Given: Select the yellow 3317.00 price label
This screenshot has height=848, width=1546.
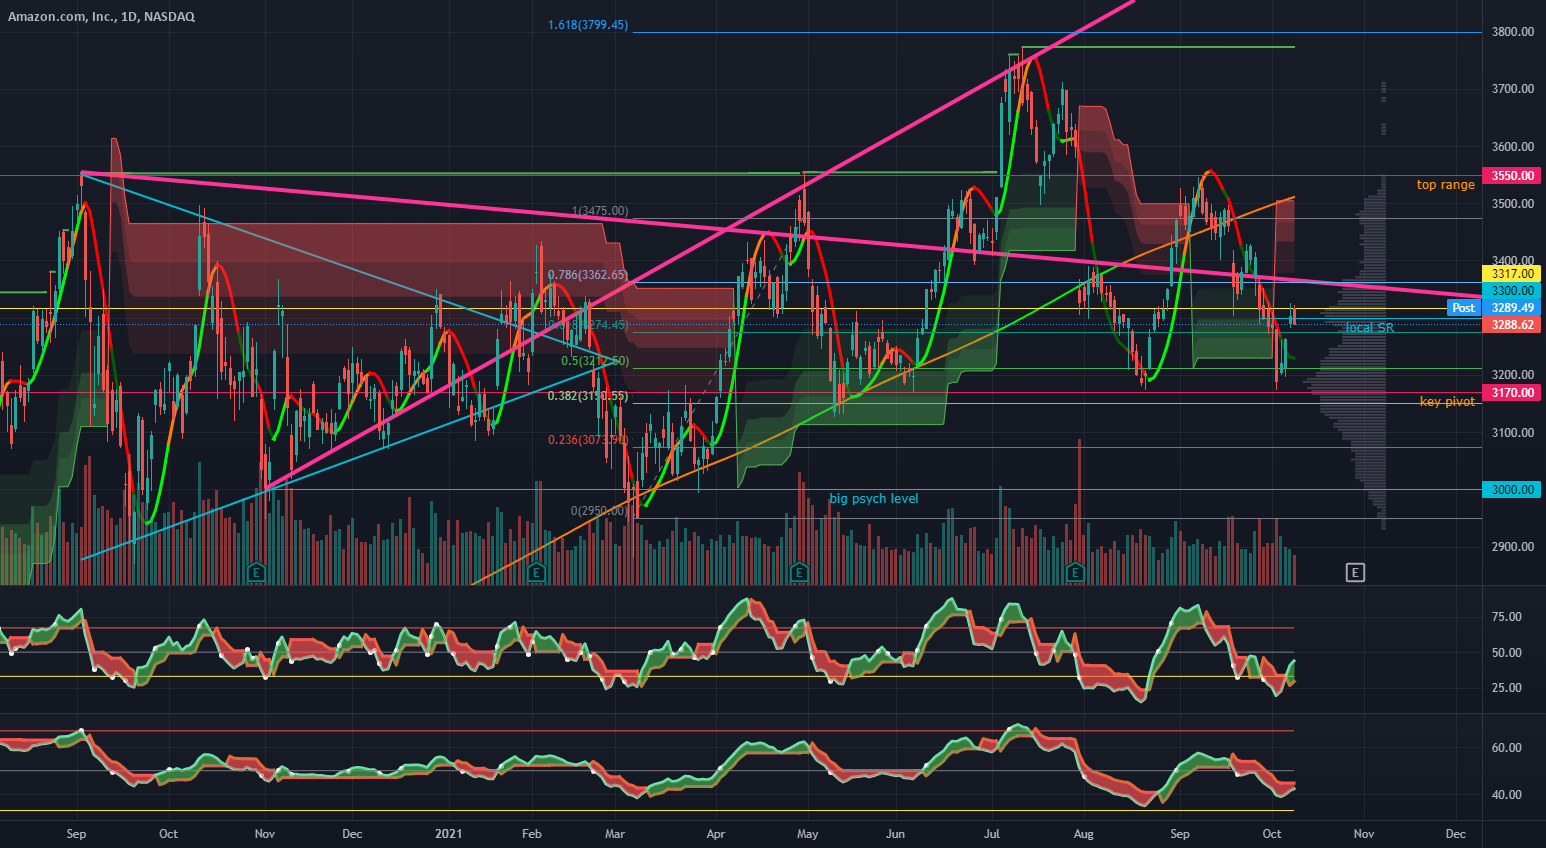Looking at the screenshot, I should click(x=1512, y=274).
